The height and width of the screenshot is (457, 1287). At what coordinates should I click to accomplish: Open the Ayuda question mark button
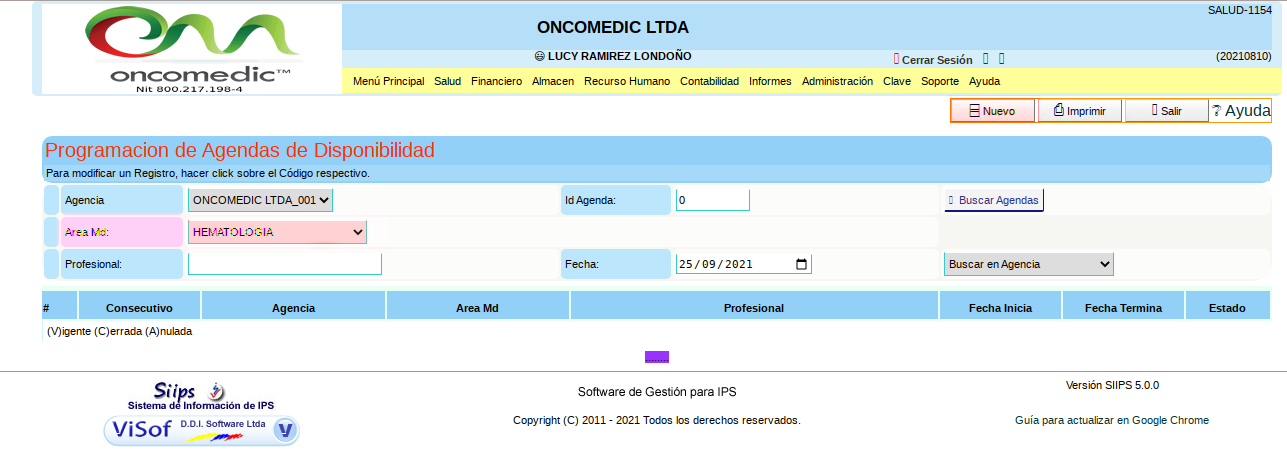(x=1240, y=111)
